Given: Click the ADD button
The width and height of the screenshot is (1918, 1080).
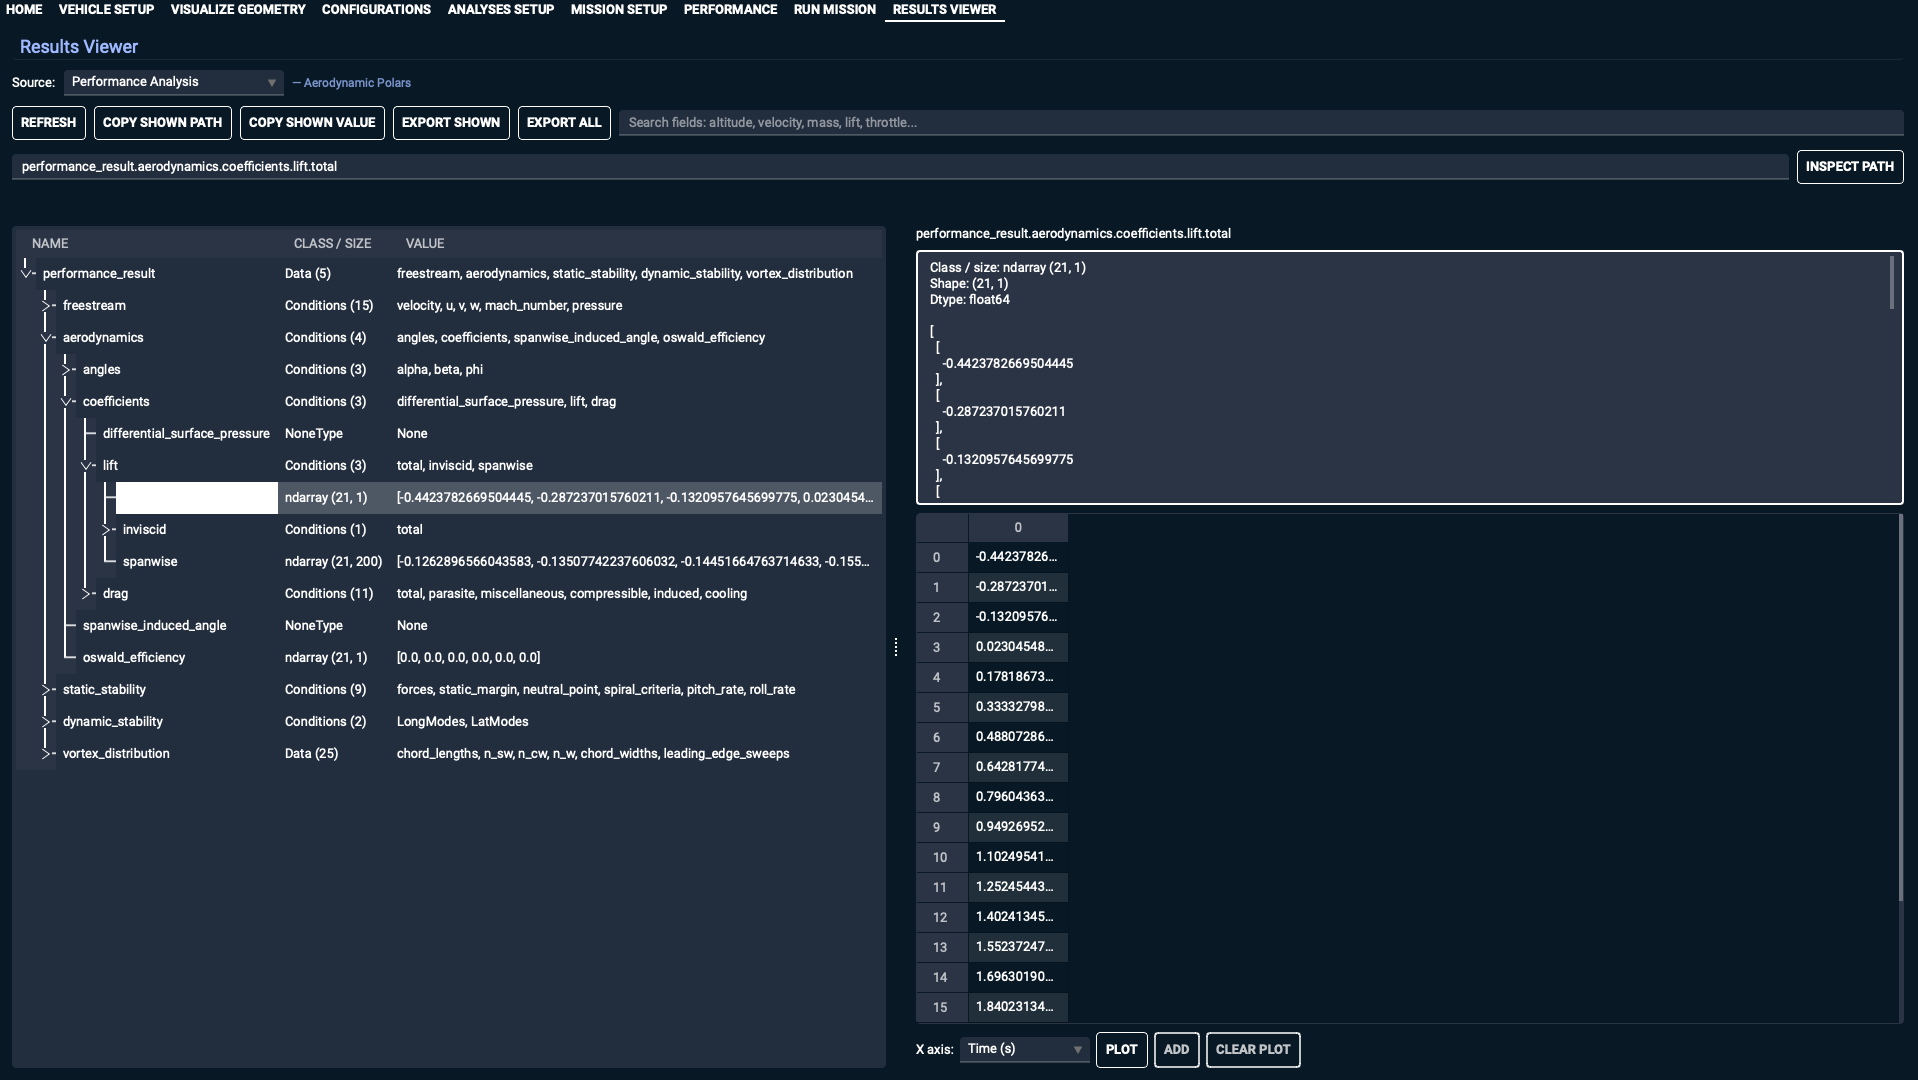Looking at the screenshot, I should point(1176,1050).
